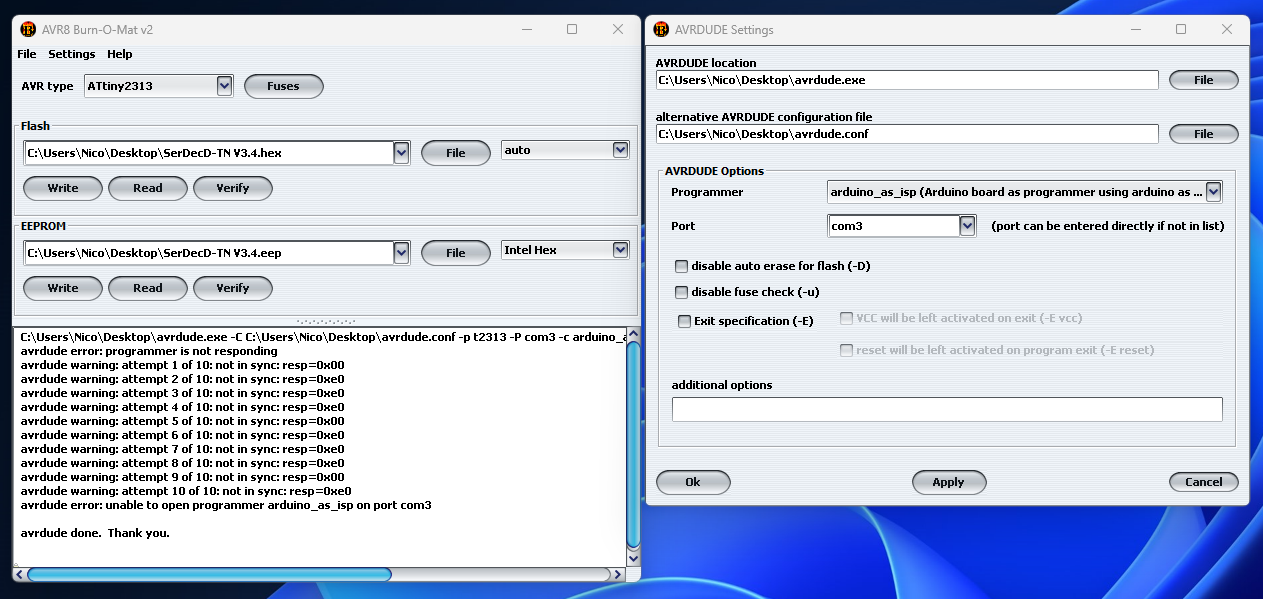Expand the Port com3 dropdown
Image resolution: width=1263 pixels, height=599 pixels.
[967, 226]
